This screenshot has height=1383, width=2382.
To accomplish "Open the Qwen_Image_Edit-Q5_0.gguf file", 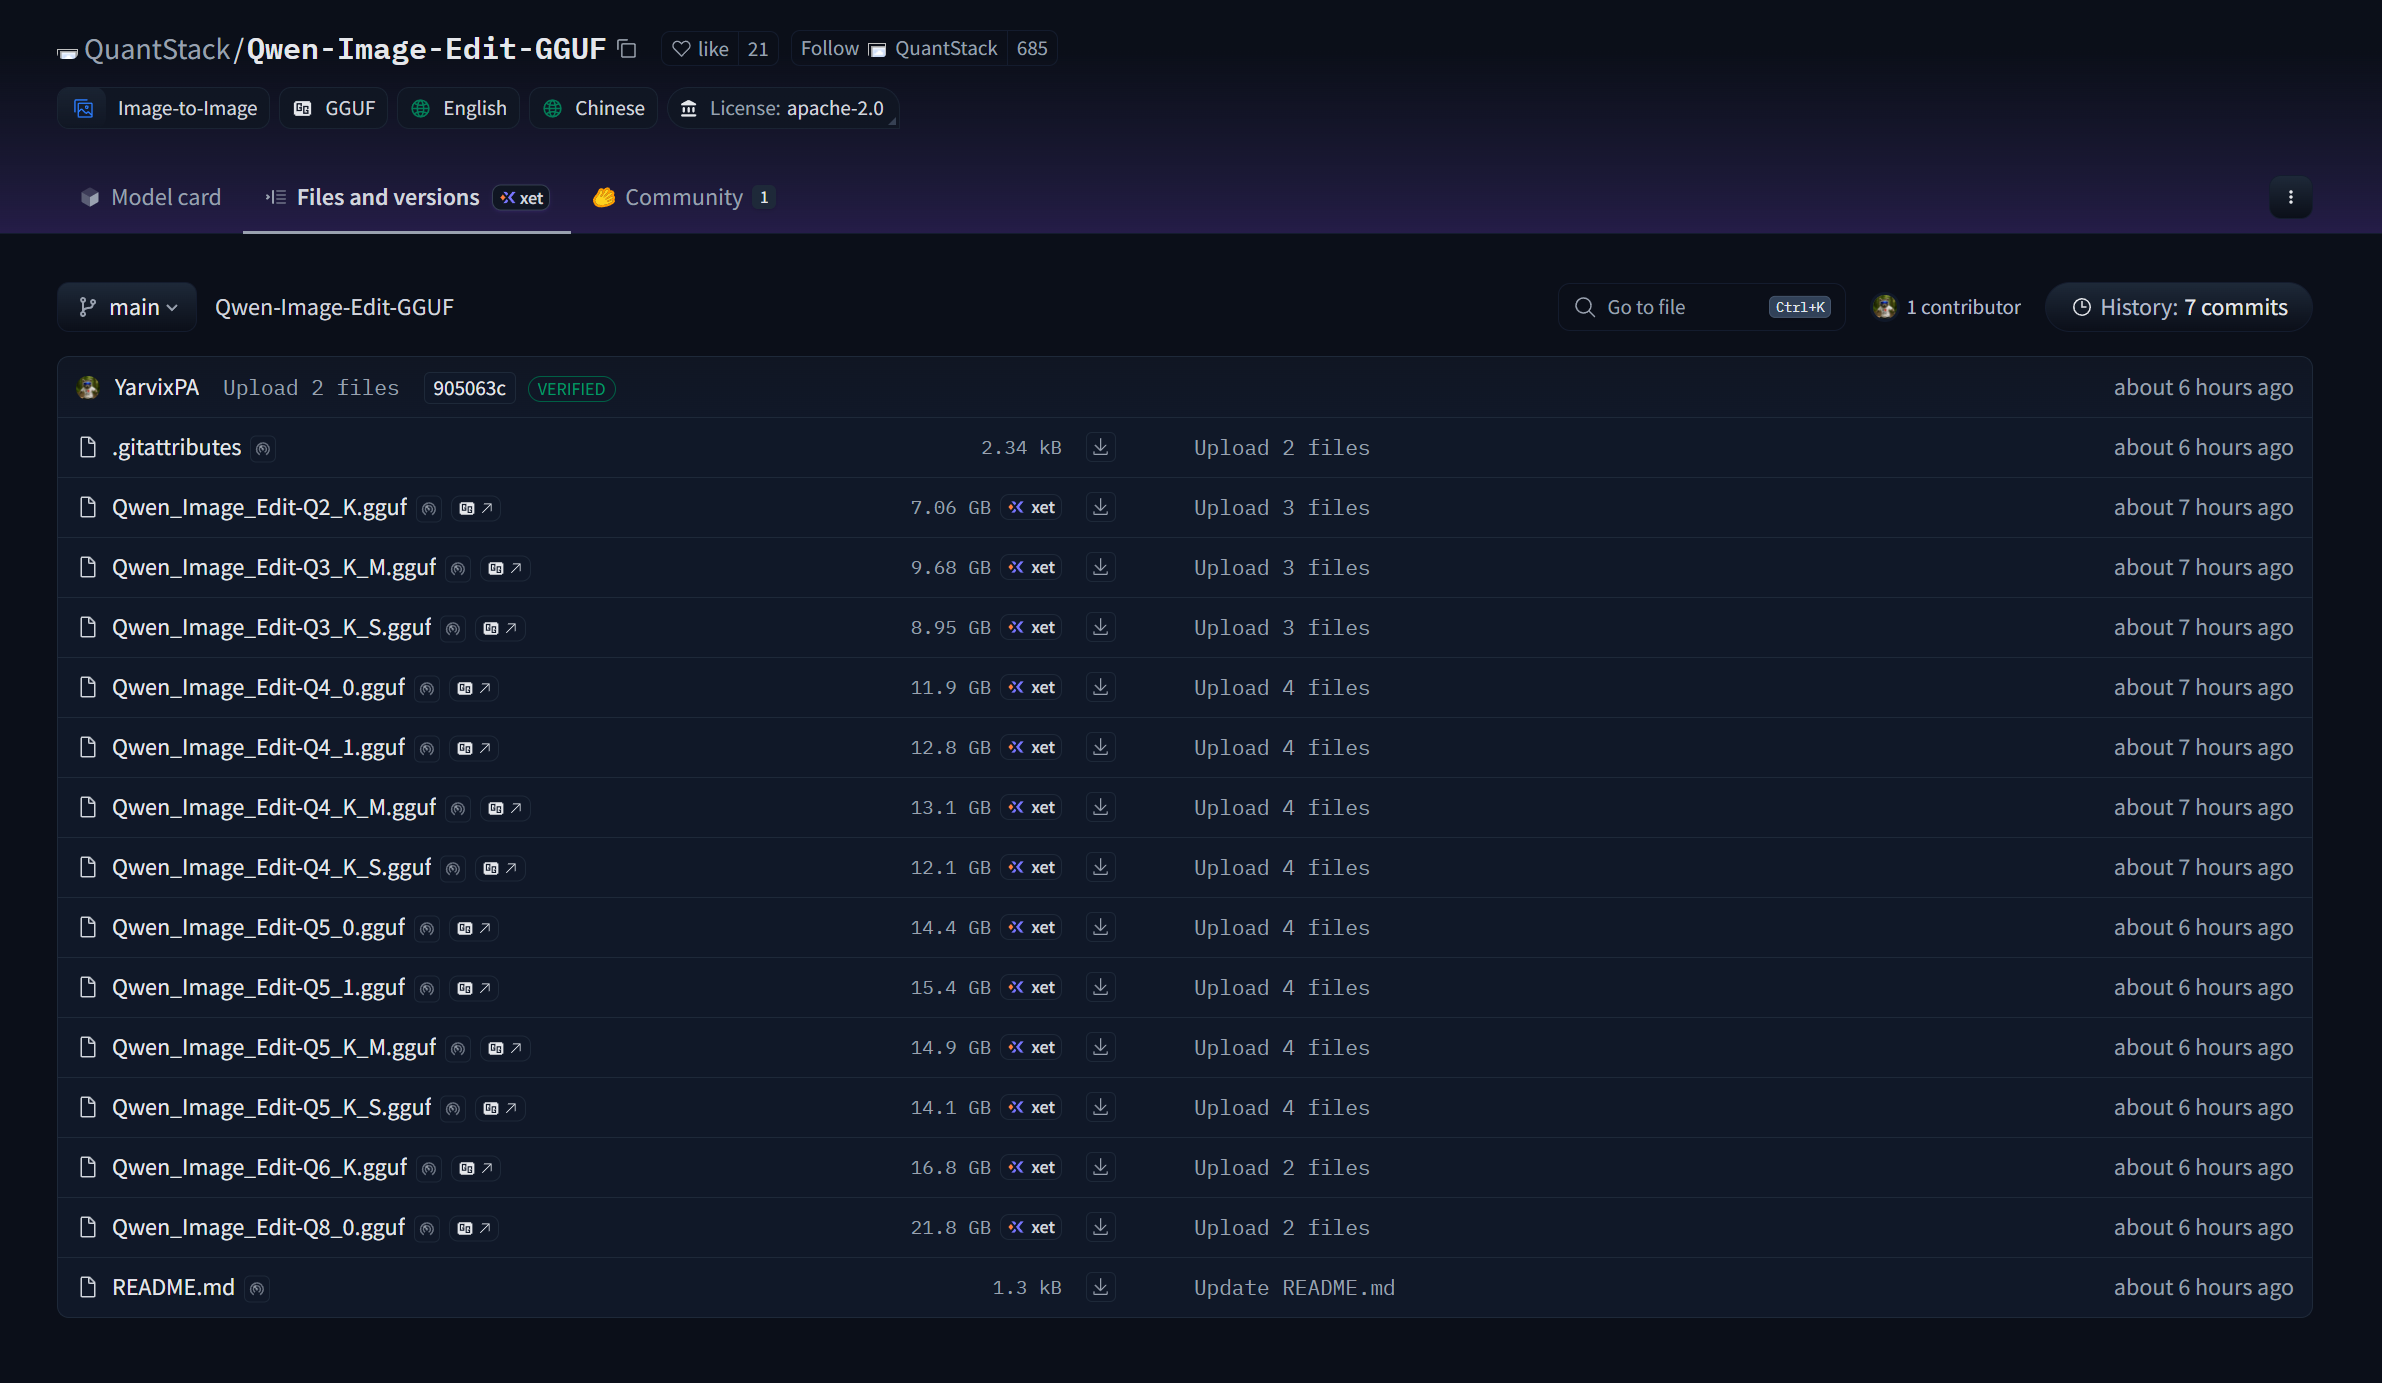I will point(259,927).
